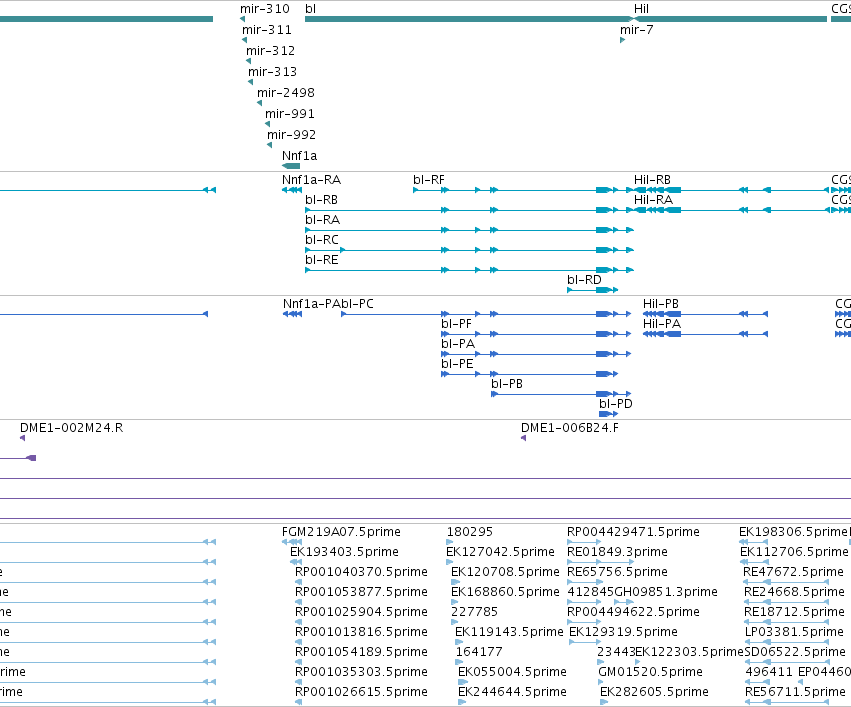Click the DME1-002M24.R BAC end label
Viewport: 851px width, 707px height.
pyautogui.click(x=72, y=428)
